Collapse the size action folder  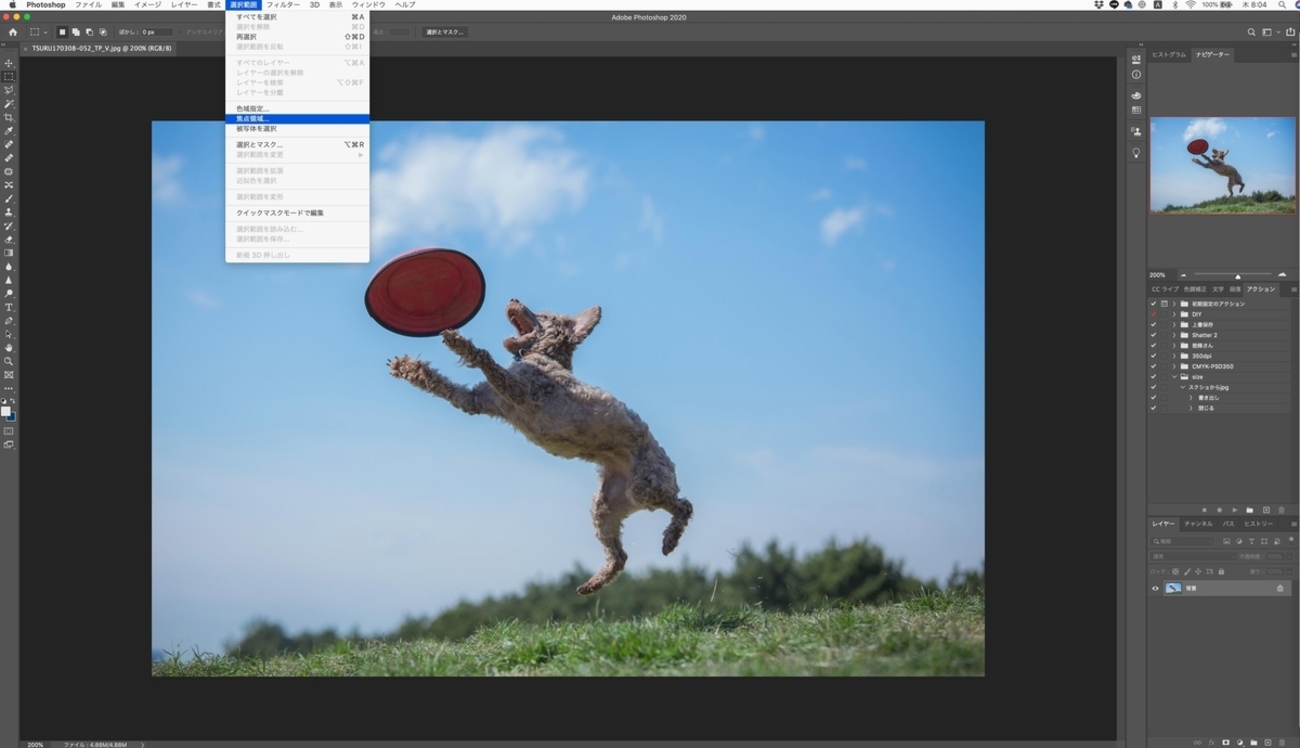[1174, 377]
